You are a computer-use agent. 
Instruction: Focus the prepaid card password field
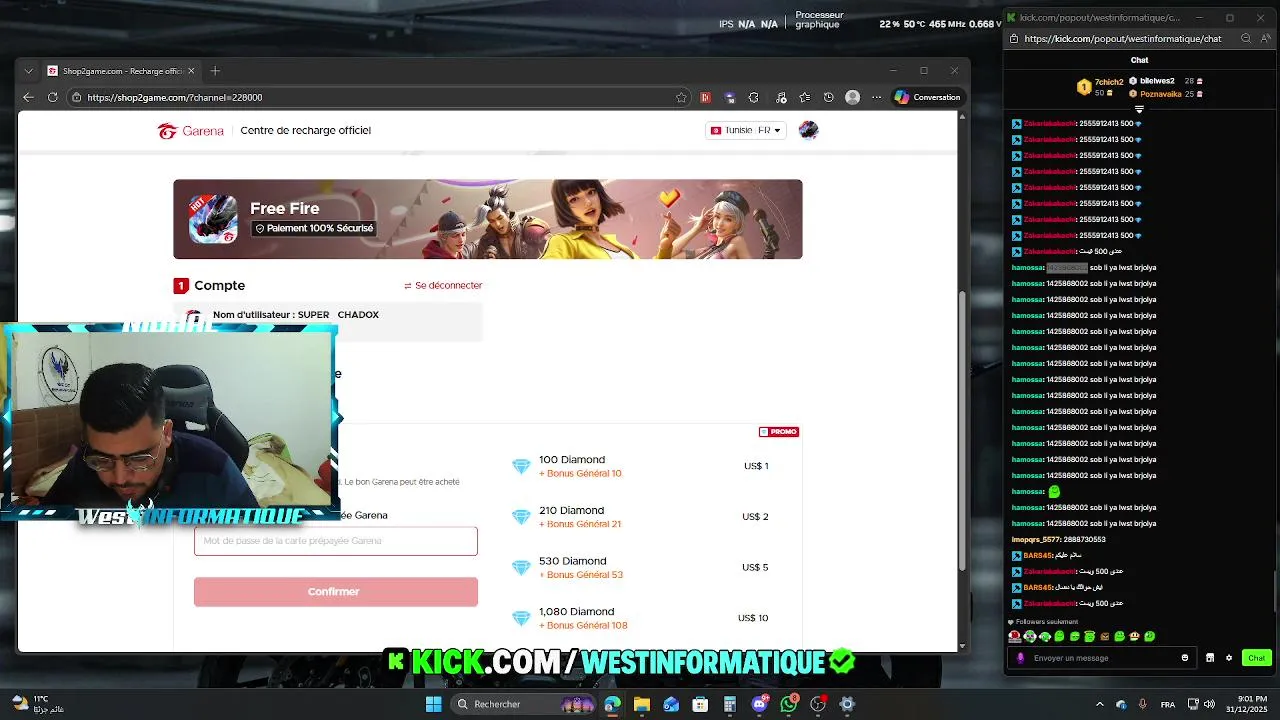[336, 541]
